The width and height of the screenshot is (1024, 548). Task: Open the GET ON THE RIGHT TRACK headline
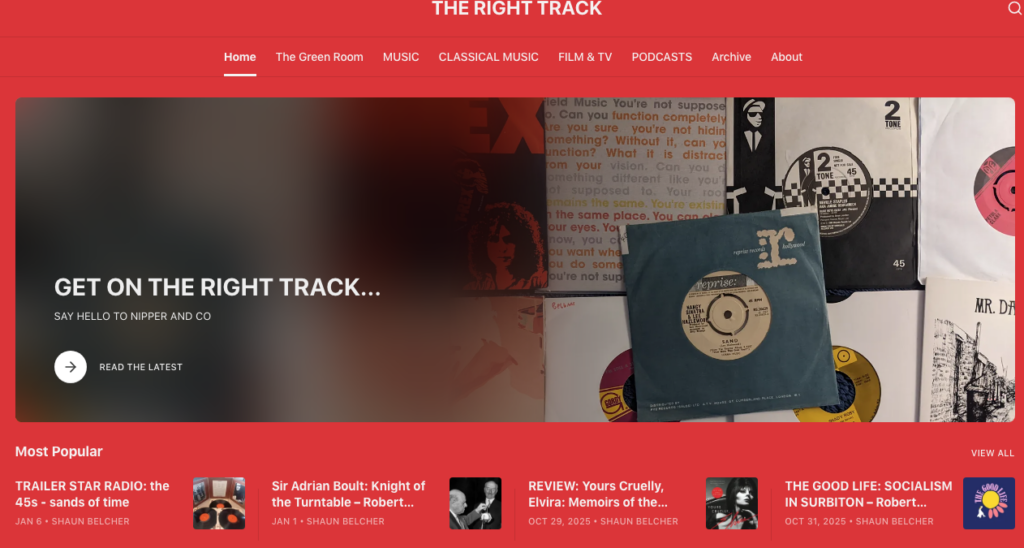(217, 287)
